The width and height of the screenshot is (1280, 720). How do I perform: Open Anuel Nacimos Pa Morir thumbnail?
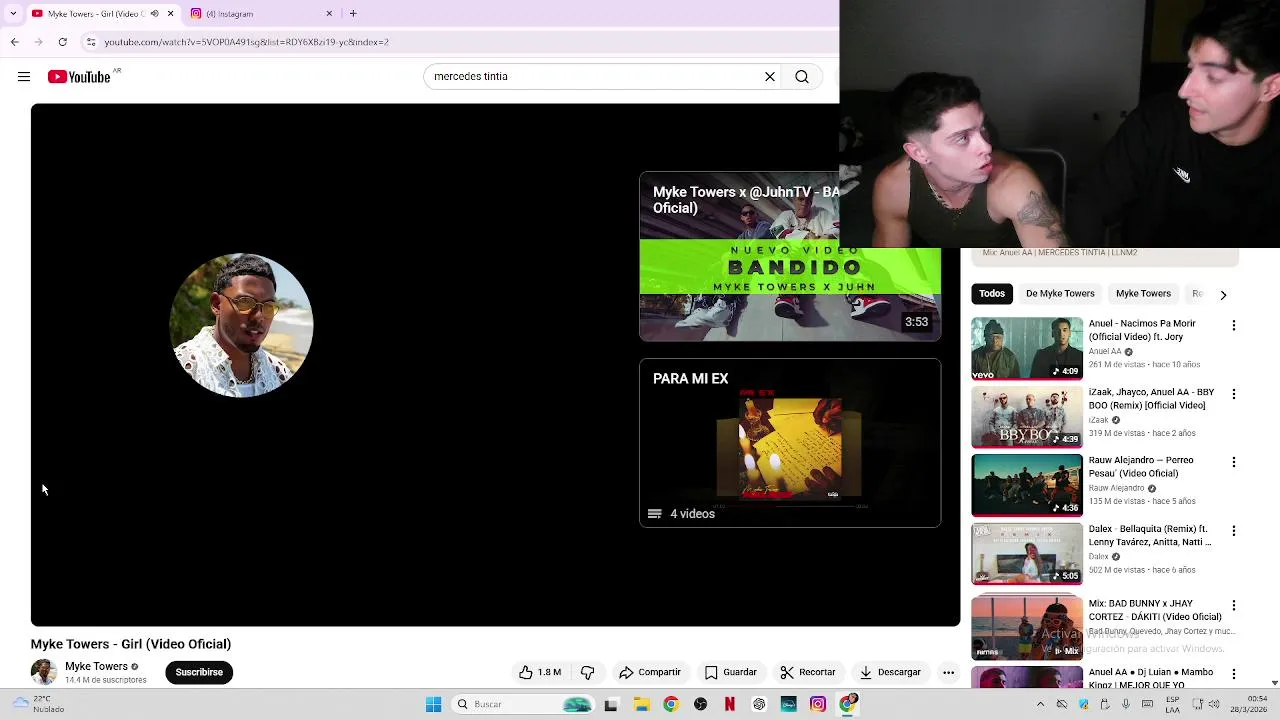[1026, 348]
